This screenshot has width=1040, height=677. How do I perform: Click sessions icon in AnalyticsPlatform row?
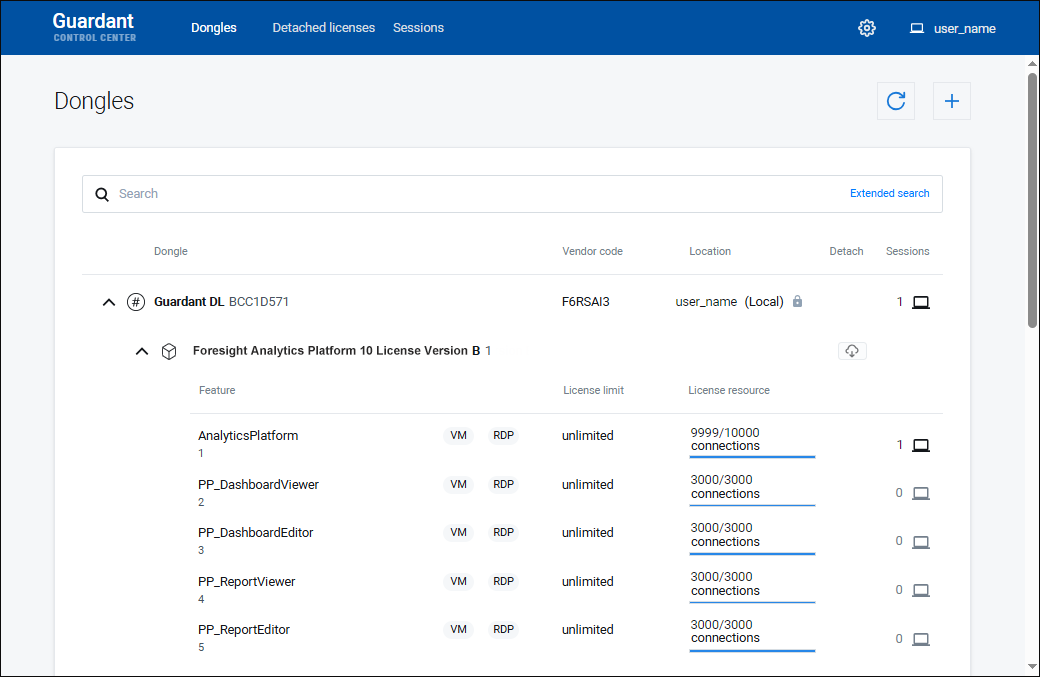click(921, 445)
